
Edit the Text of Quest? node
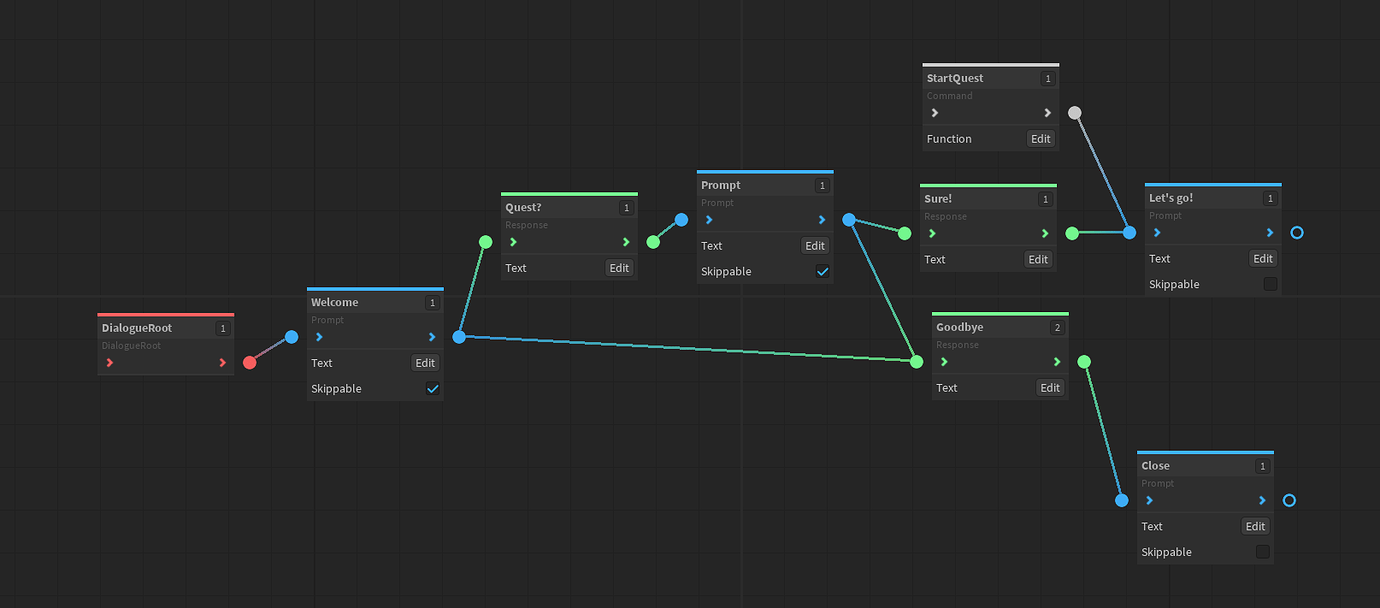[x=619, y=268]
